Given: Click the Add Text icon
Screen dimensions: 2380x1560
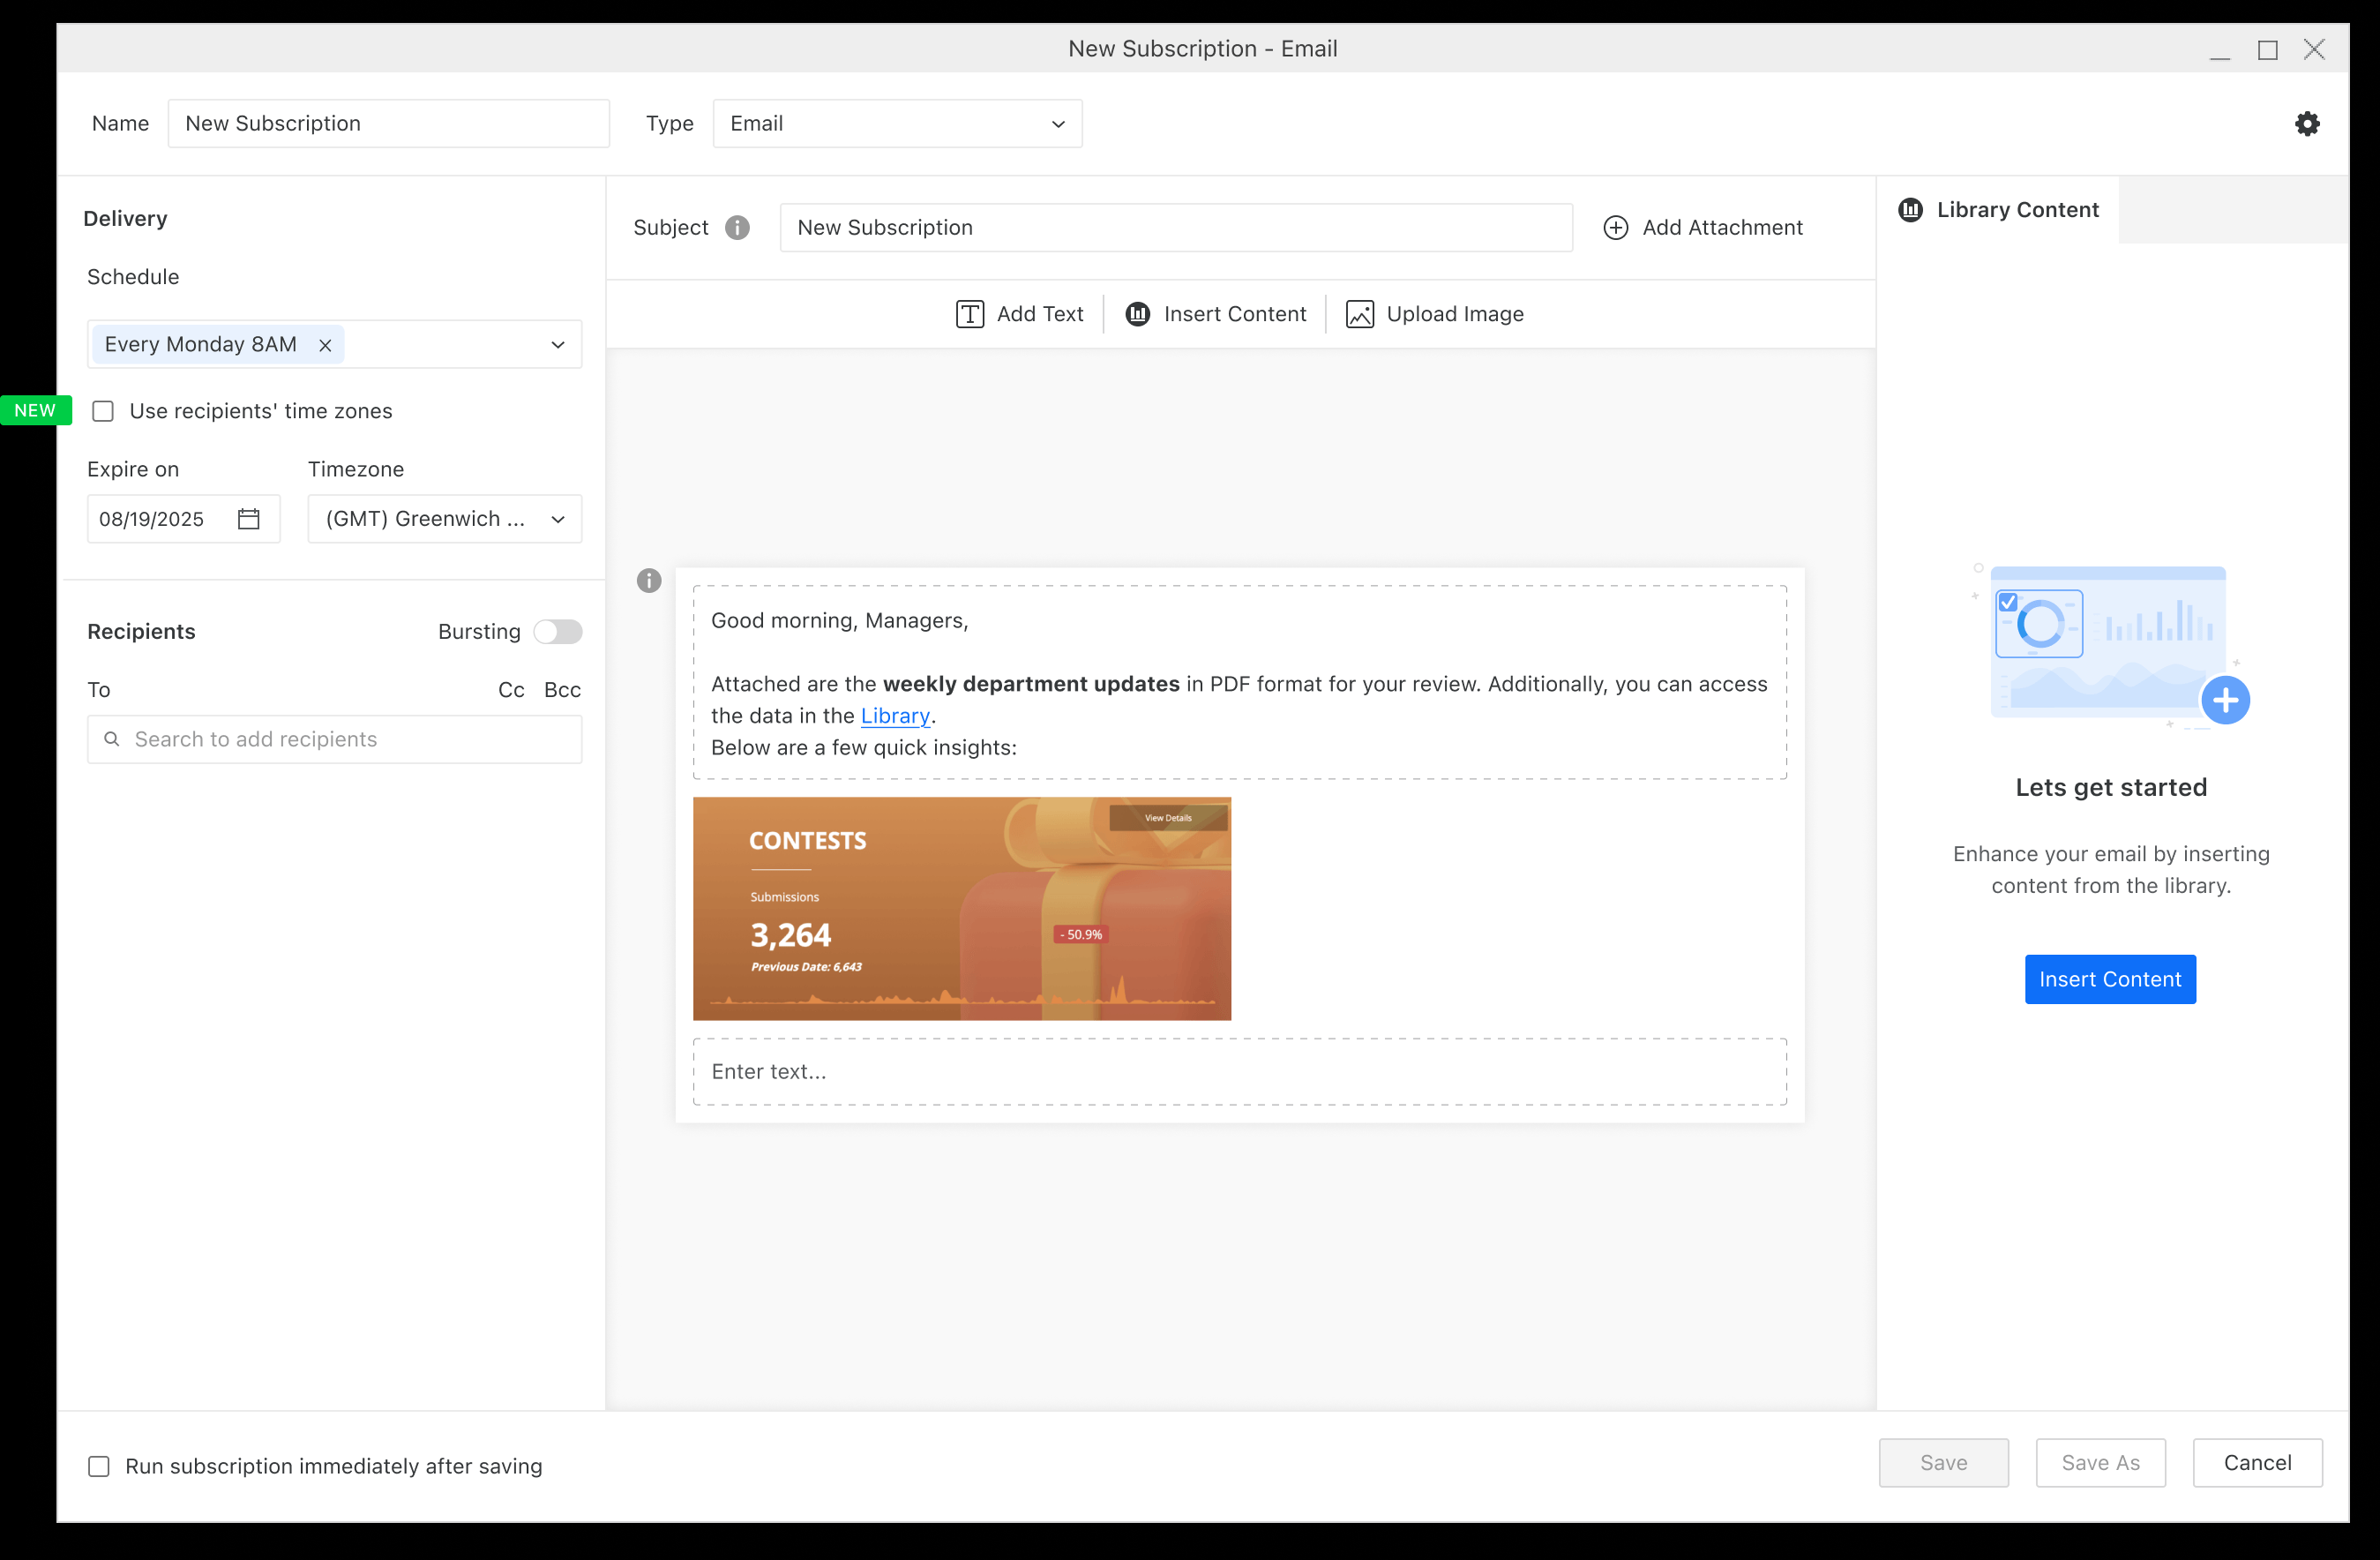Looking at the screenshot, I should [x=969, y=314].
